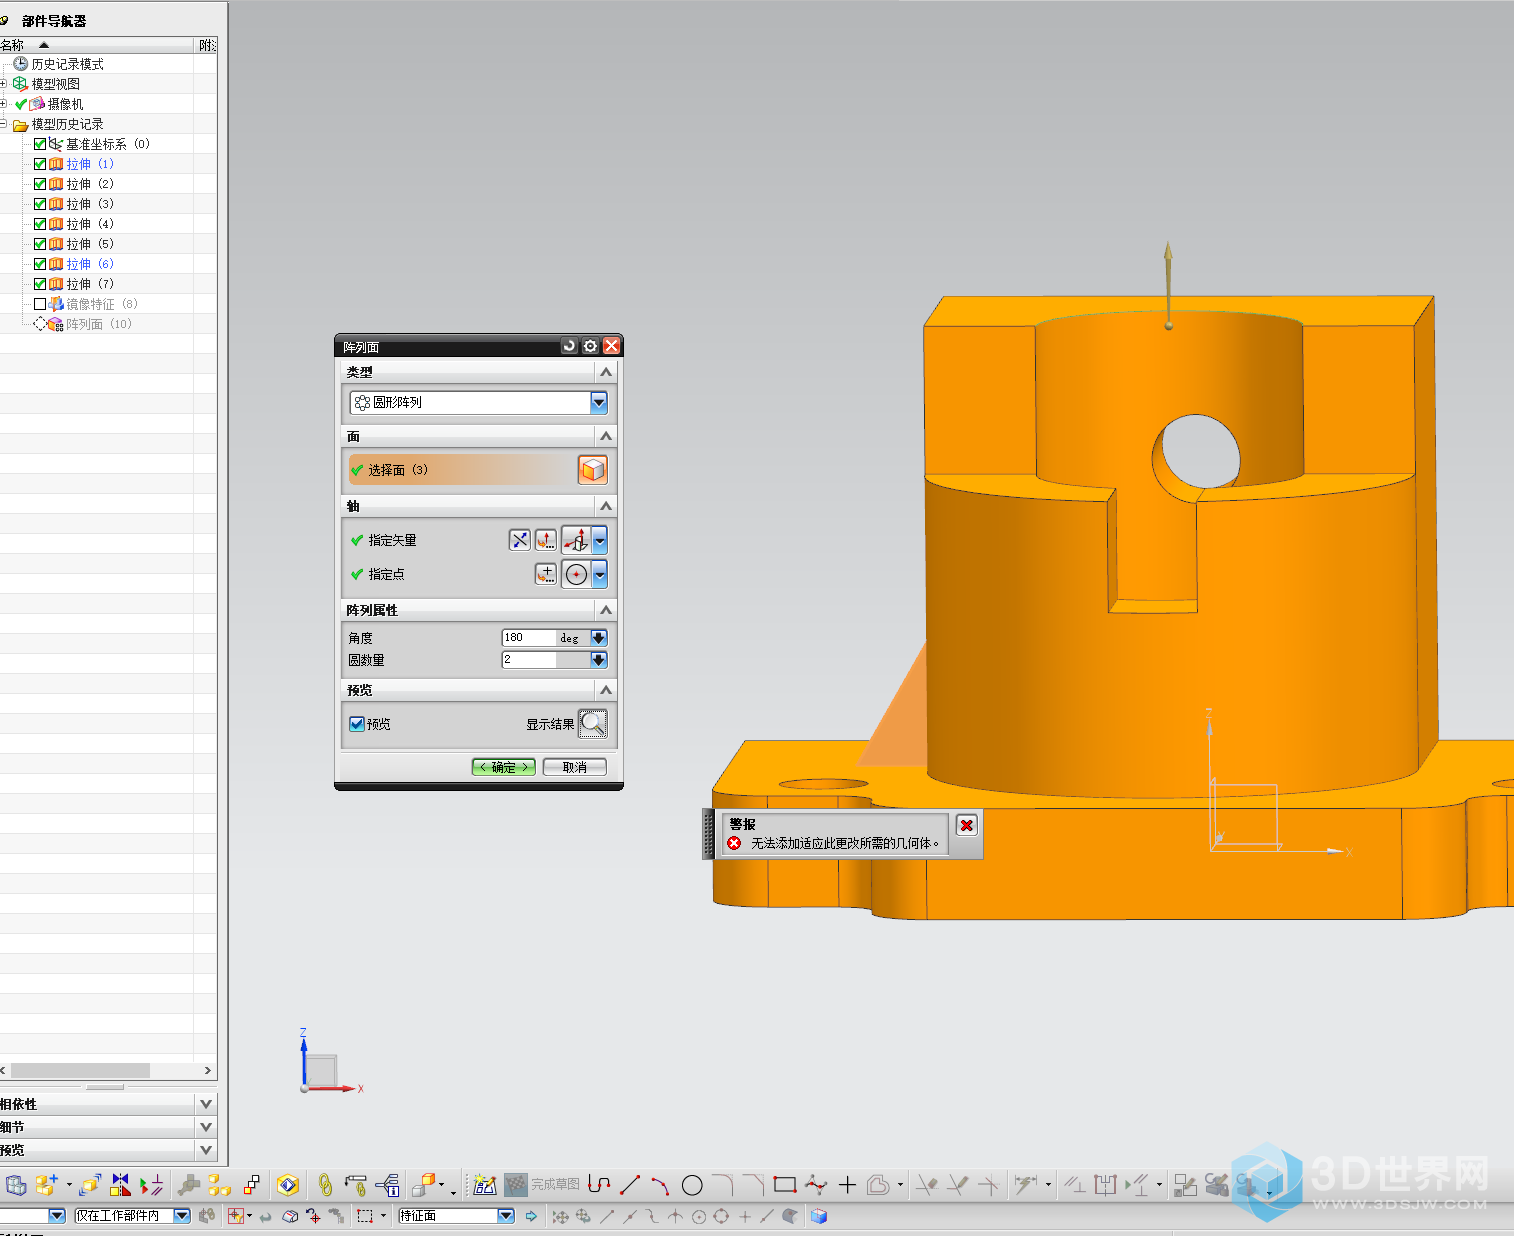This screenshot has height=1236, width=1514.
Task: Open the 角度 value options arrow
Action: (598, 638)
